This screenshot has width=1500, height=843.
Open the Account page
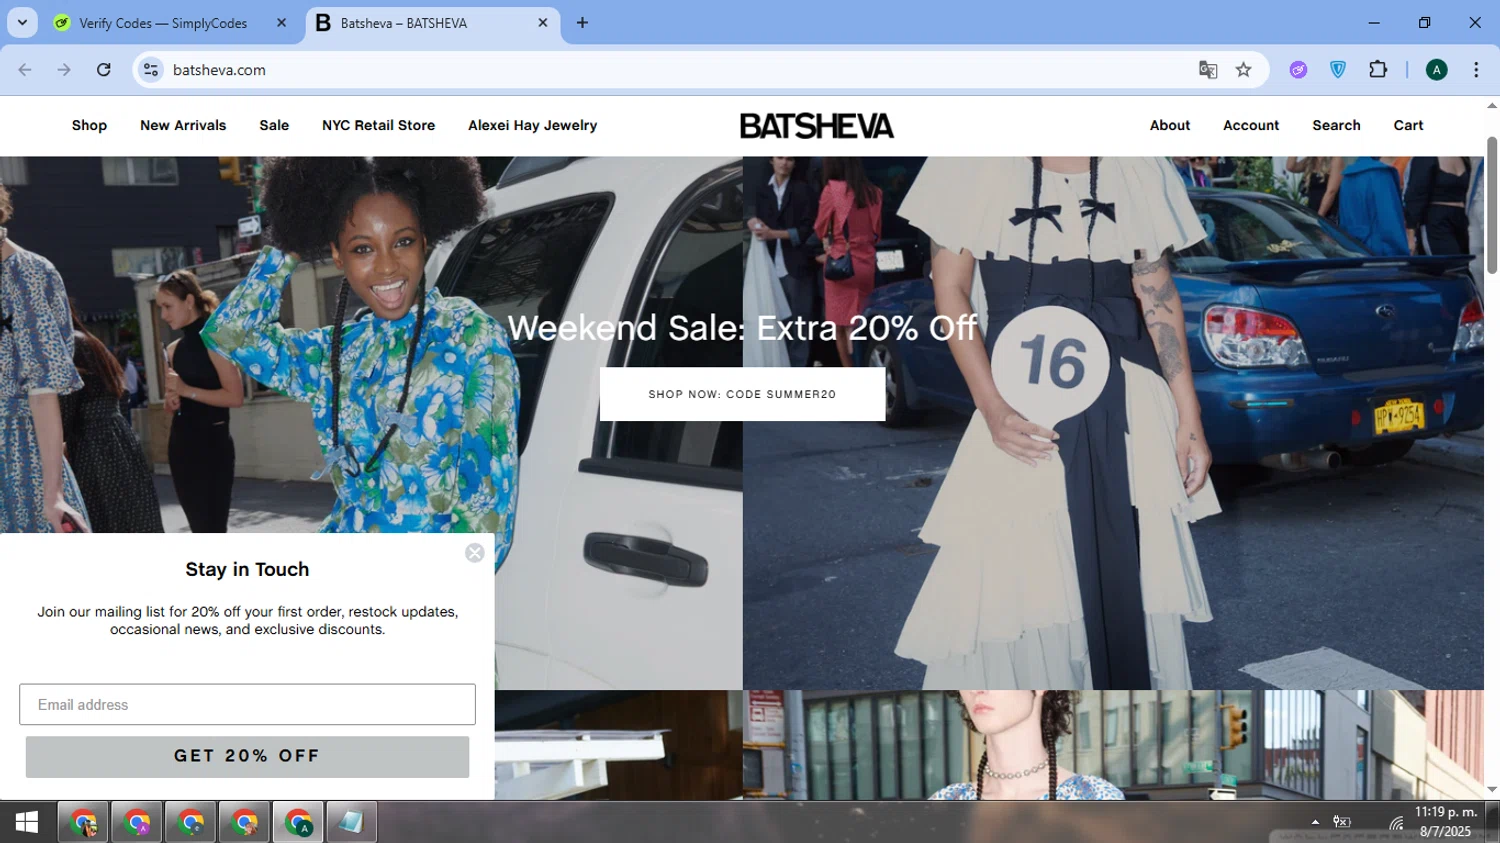(x=1251, y=125)
